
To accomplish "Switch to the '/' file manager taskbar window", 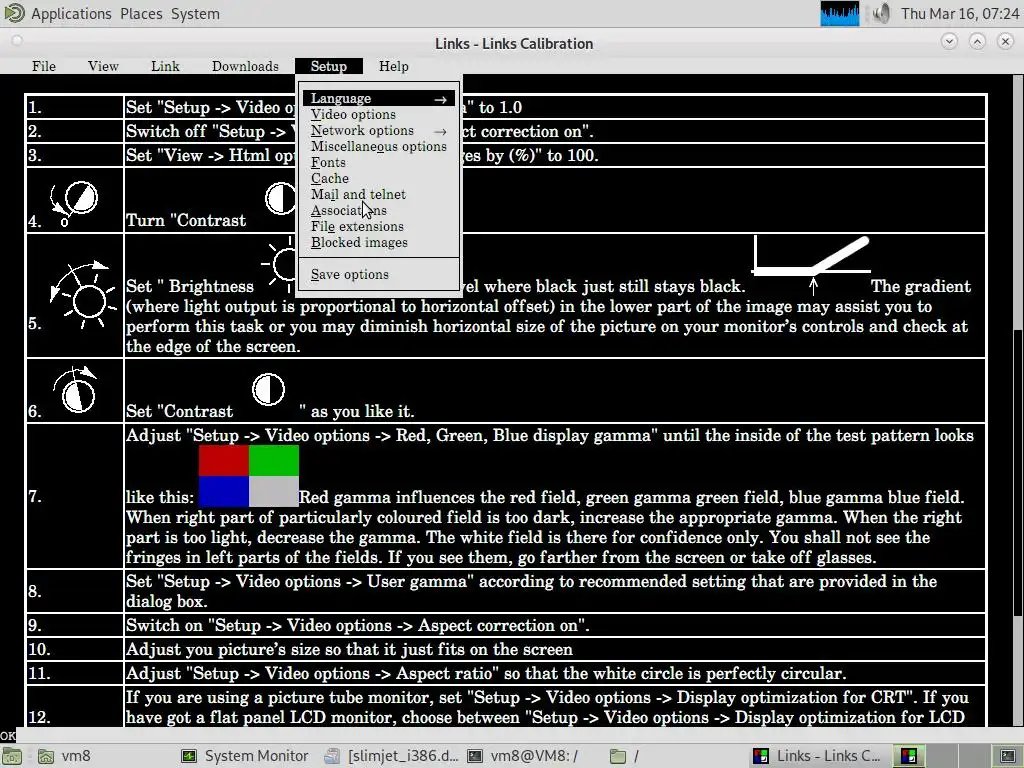I will coord(625,756).
